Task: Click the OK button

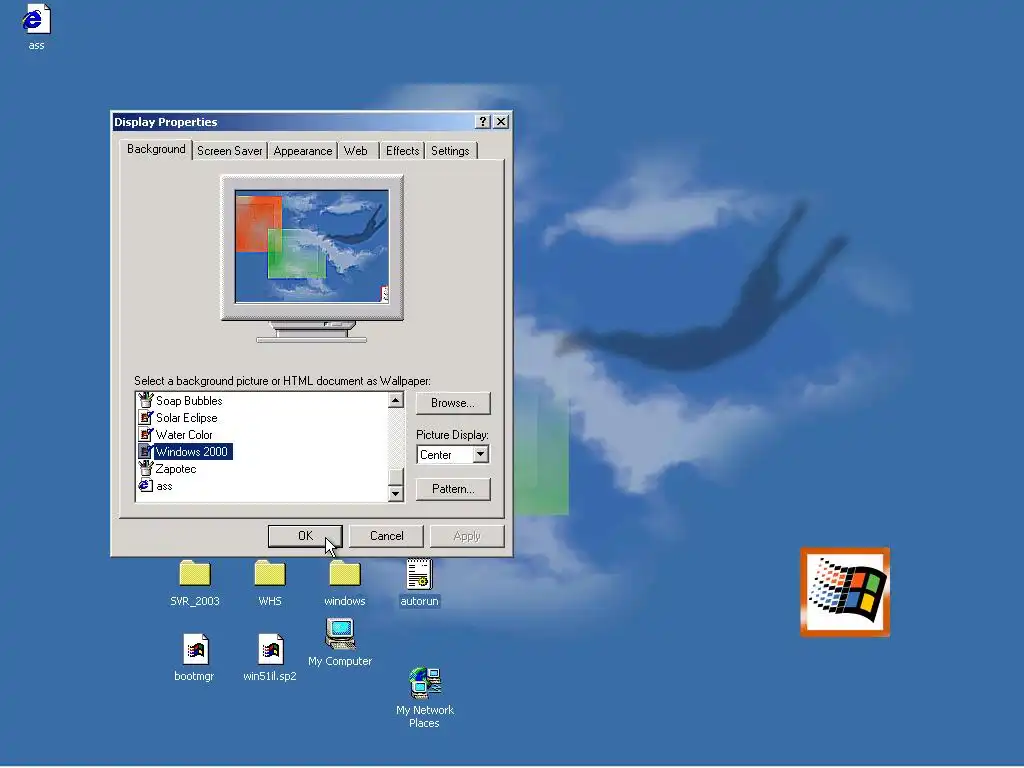Action: click(305, 536)
